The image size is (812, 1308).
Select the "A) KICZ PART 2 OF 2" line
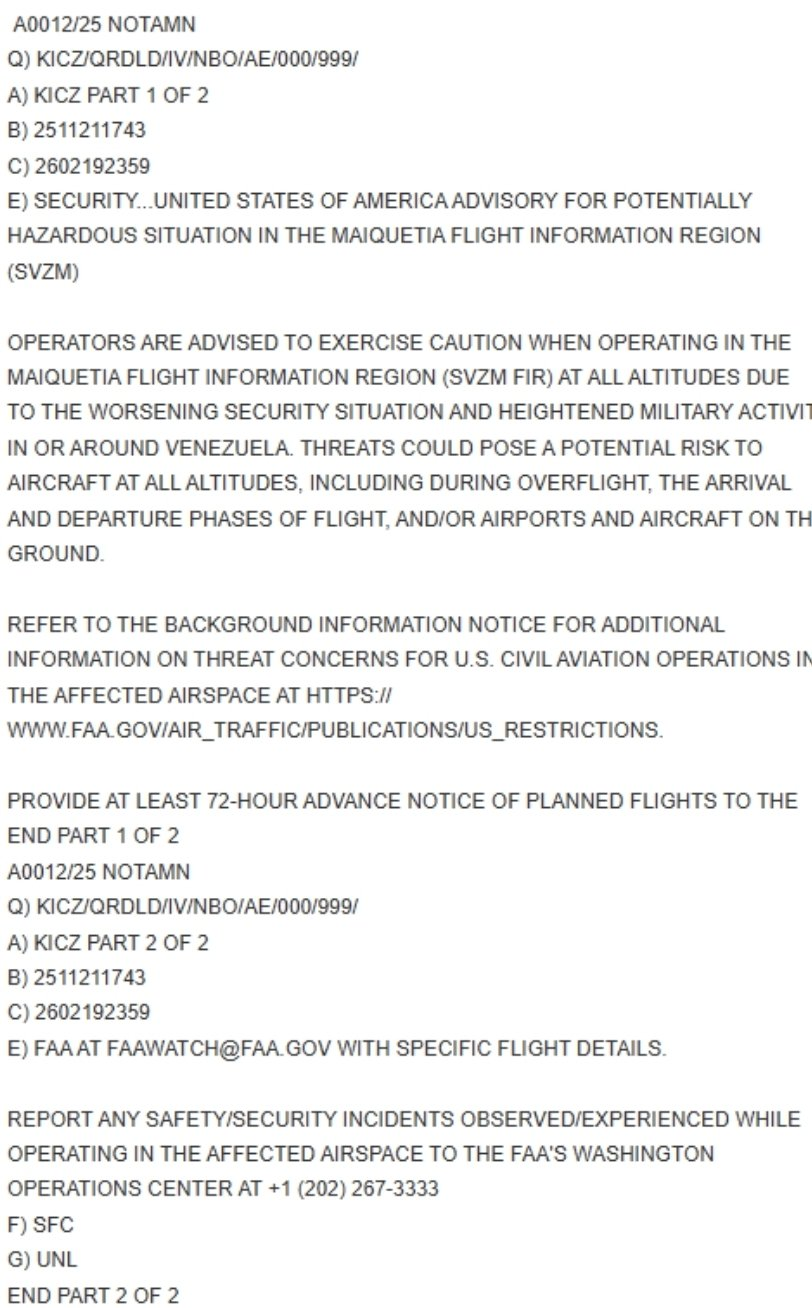108,942
